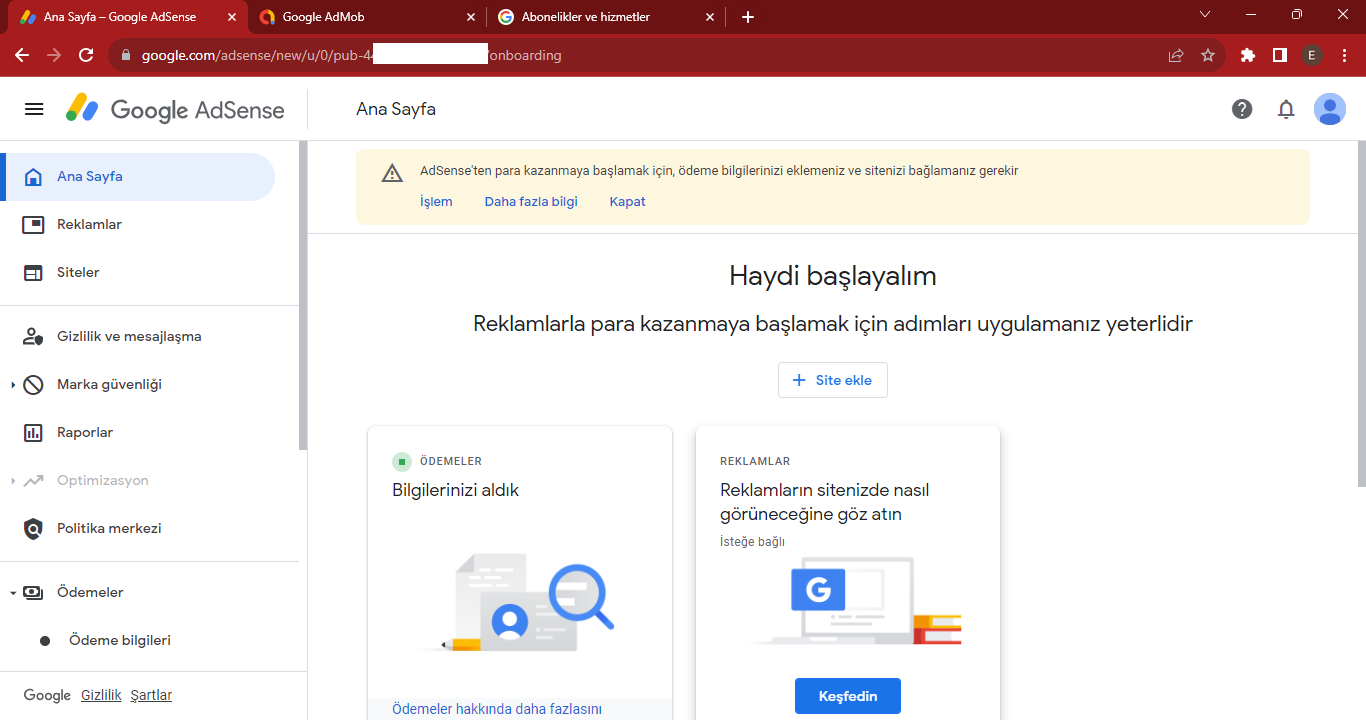Screen dimensions: 1366x720
Task: Close the Google AdMob tab
Action: tap(472, 17)
